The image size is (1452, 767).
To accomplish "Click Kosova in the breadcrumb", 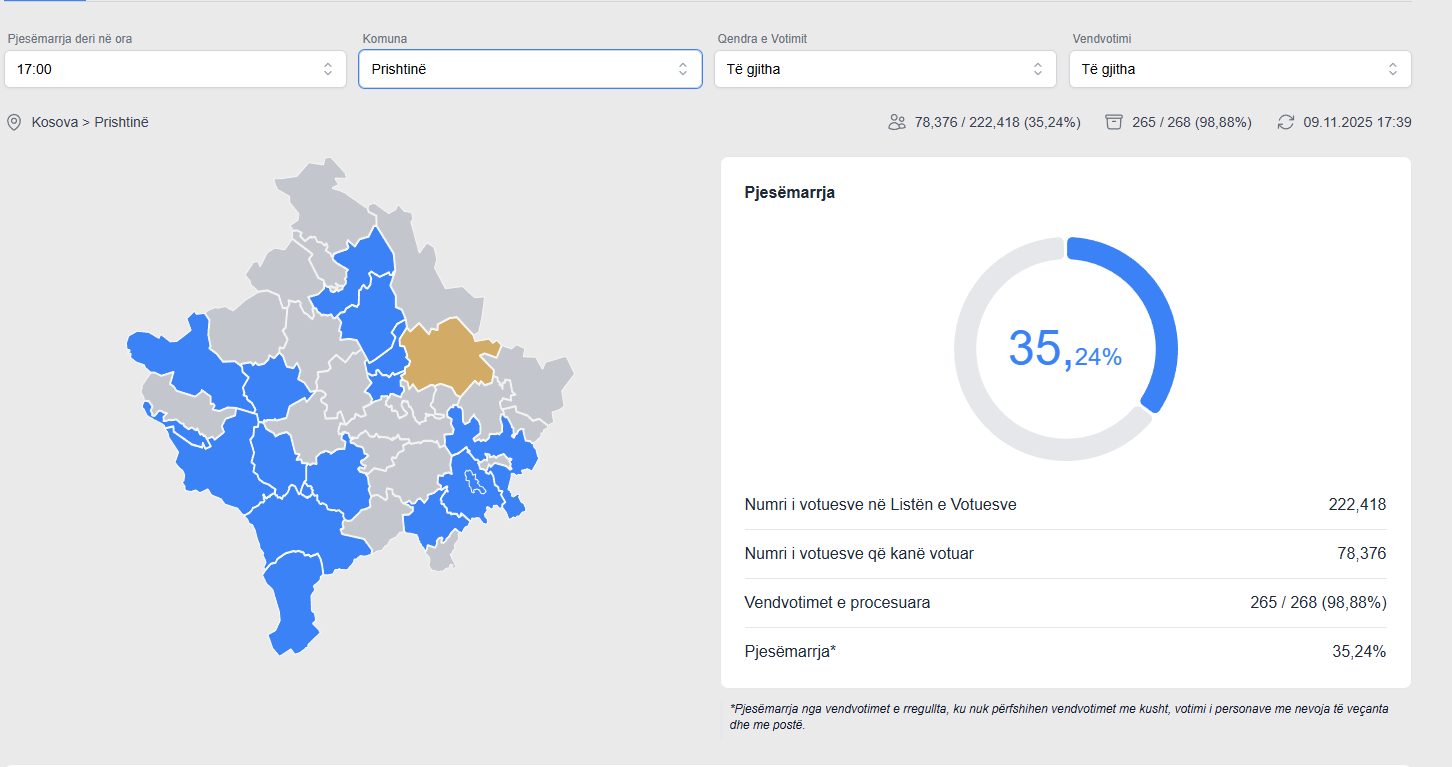I will pyautogui.click(x=55, y=122).
